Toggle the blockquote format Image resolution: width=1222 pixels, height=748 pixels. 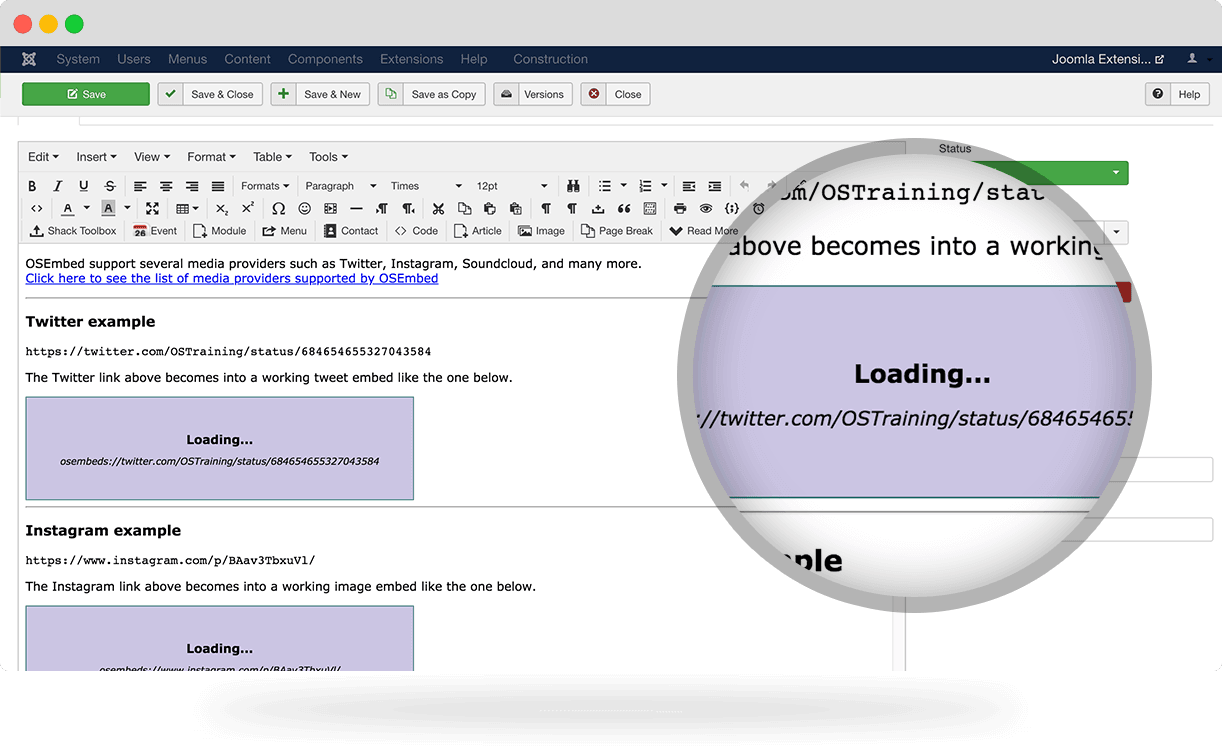click(x=624, y=208)
